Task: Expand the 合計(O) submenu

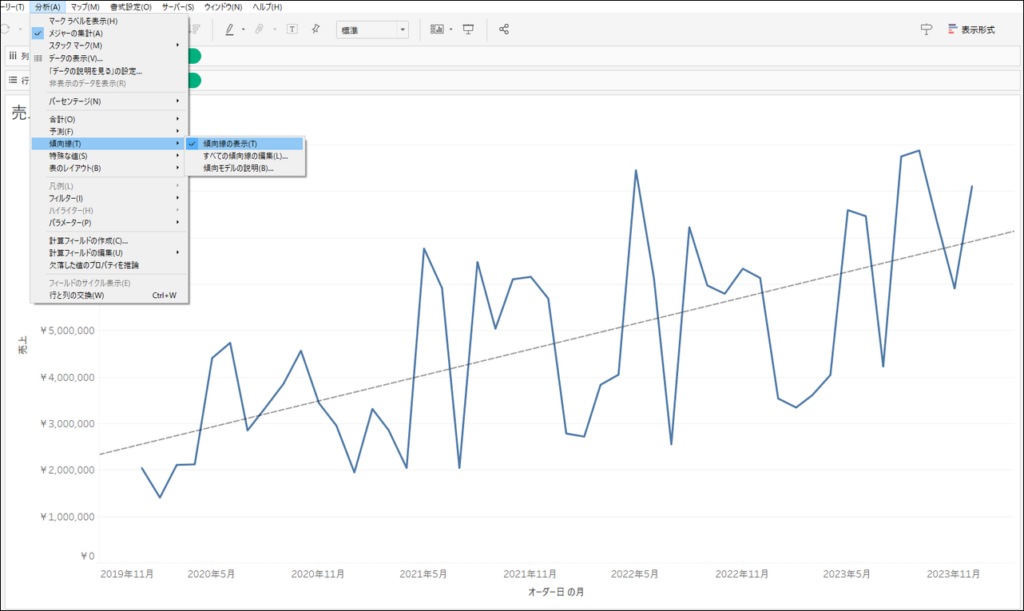Action: (62, 119)
